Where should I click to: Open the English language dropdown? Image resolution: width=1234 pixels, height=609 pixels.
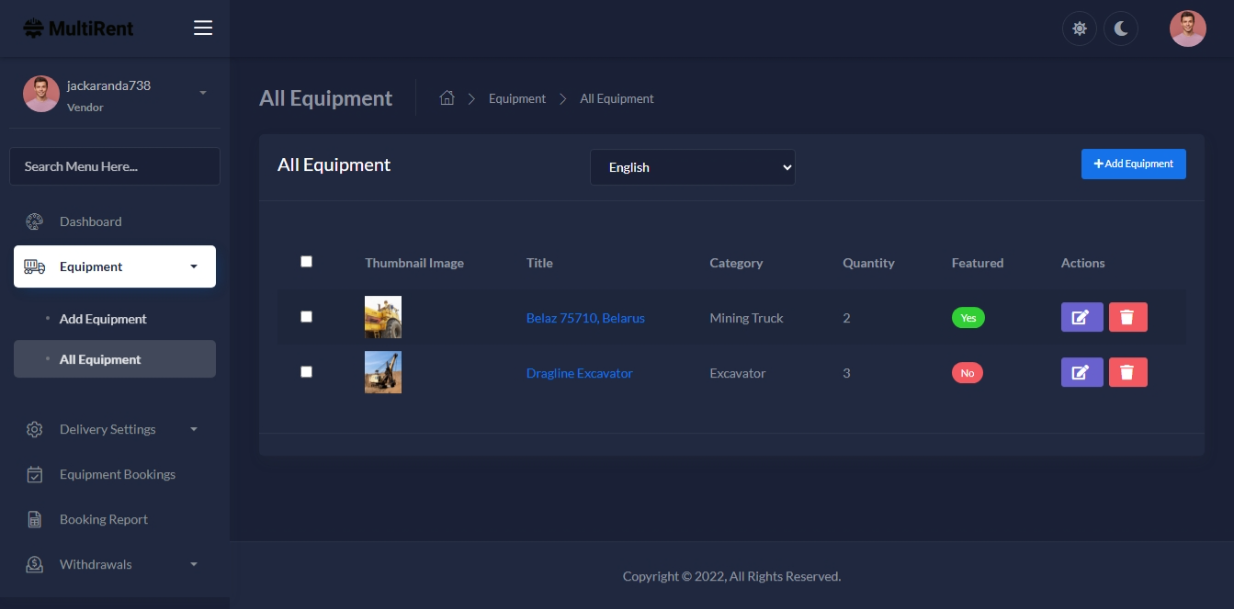[692, 168]
